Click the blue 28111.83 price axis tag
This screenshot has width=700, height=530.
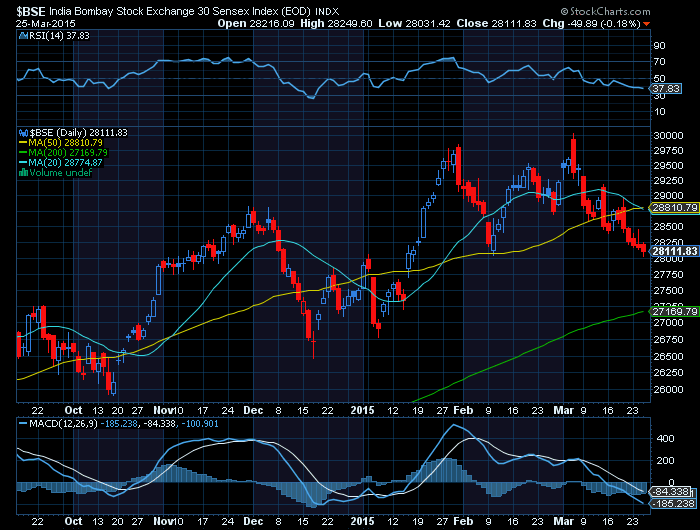(674, 251)
